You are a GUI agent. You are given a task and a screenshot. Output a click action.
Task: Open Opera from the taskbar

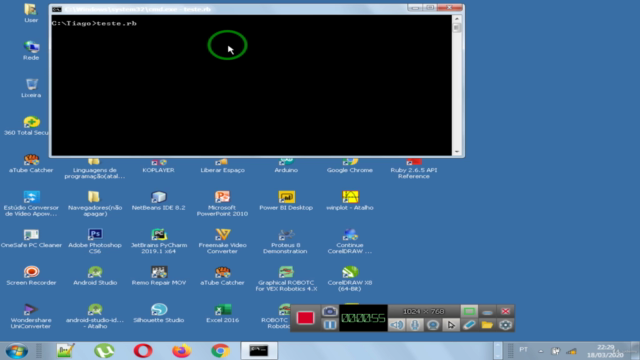143,351
